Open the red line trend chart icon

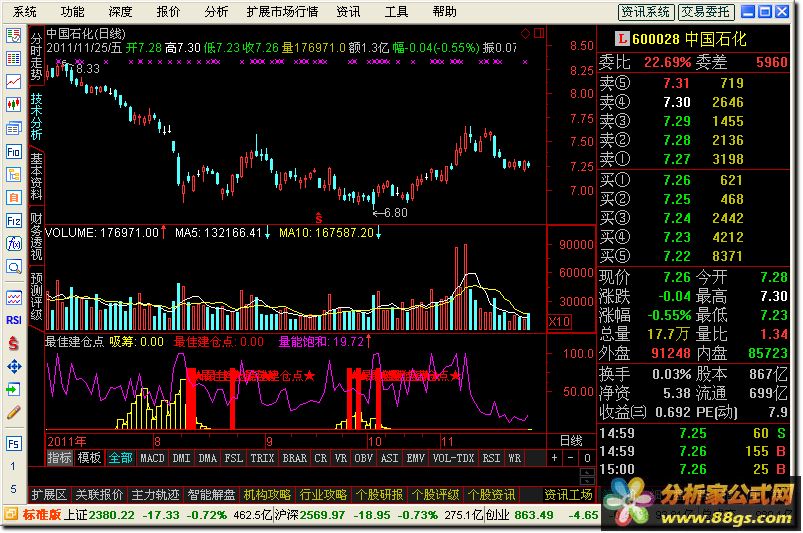point(13,81)
